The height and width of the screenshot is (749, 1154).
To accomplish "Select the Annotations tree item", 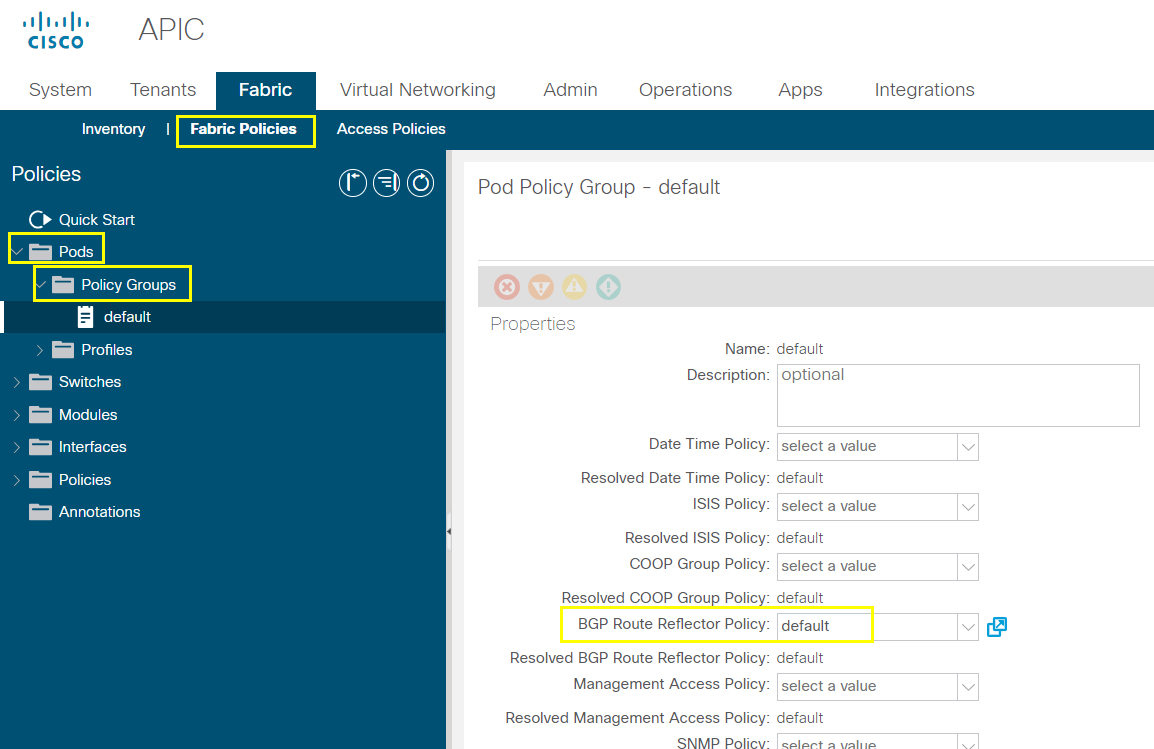I will [99, 512].
